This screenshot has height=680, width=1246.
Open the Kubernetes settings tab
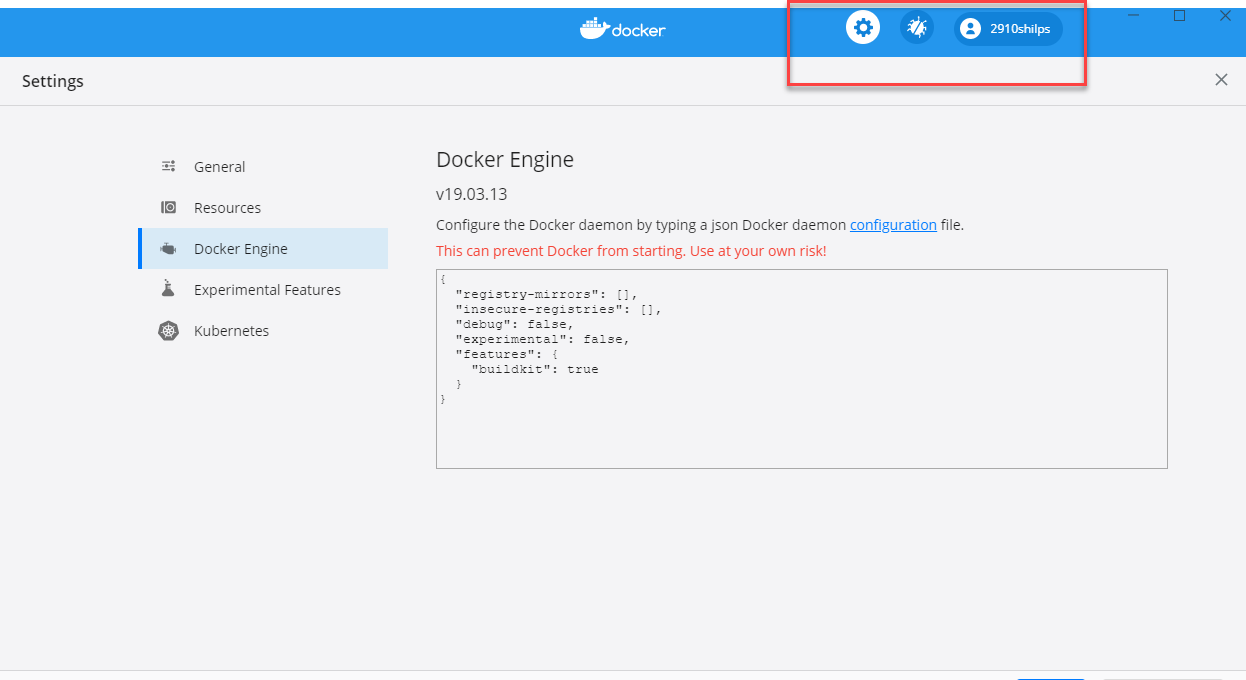click(x=263, y=331)
